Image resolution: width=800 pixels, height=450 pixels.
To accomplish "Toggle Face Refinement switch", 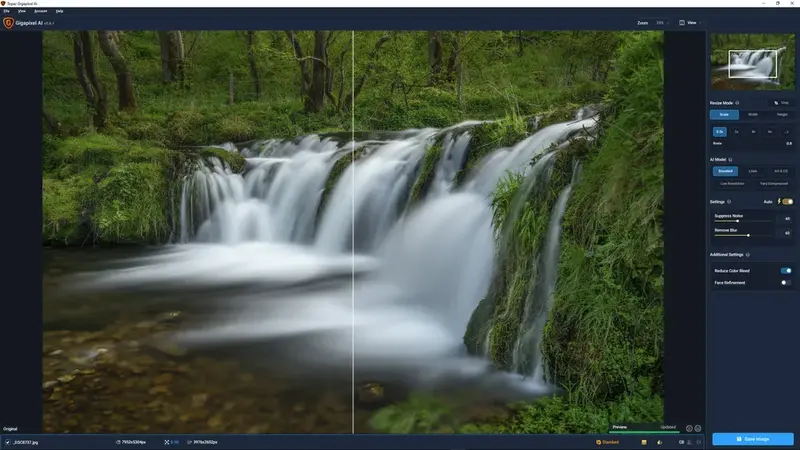I will coord(786,283).
